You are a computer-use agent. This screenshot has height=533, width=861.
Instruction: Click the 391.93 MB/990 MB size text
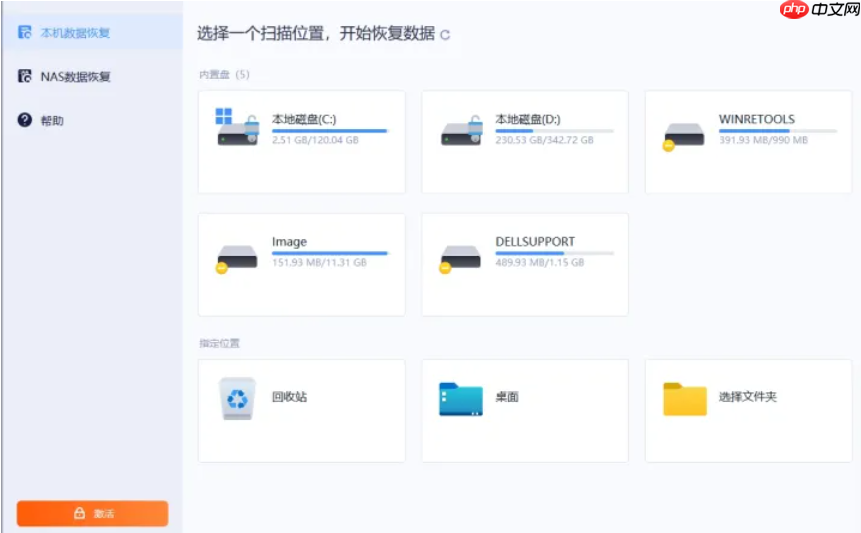(x=763, y=140)
